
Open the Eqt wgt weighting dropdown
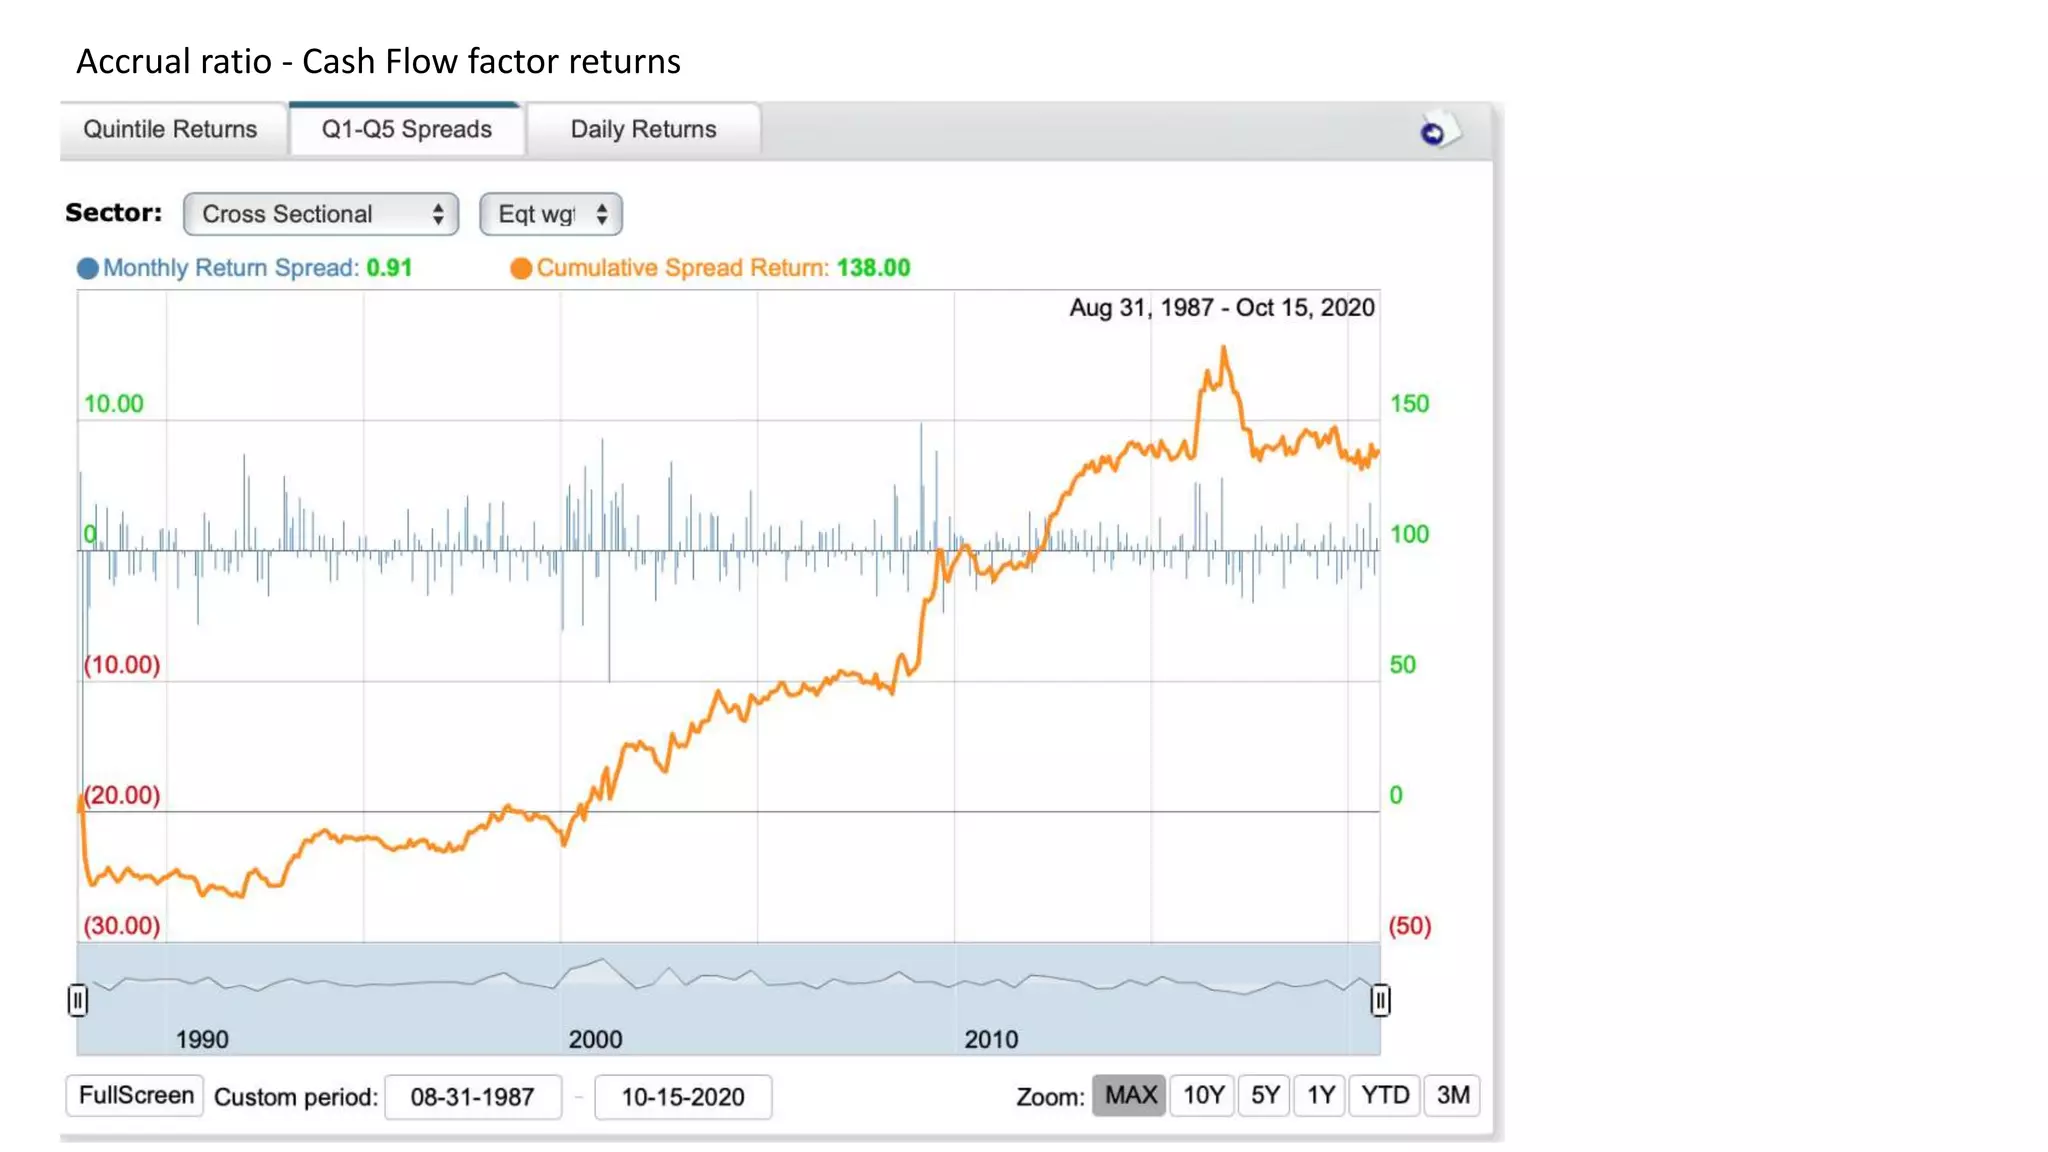coord(551,214)
